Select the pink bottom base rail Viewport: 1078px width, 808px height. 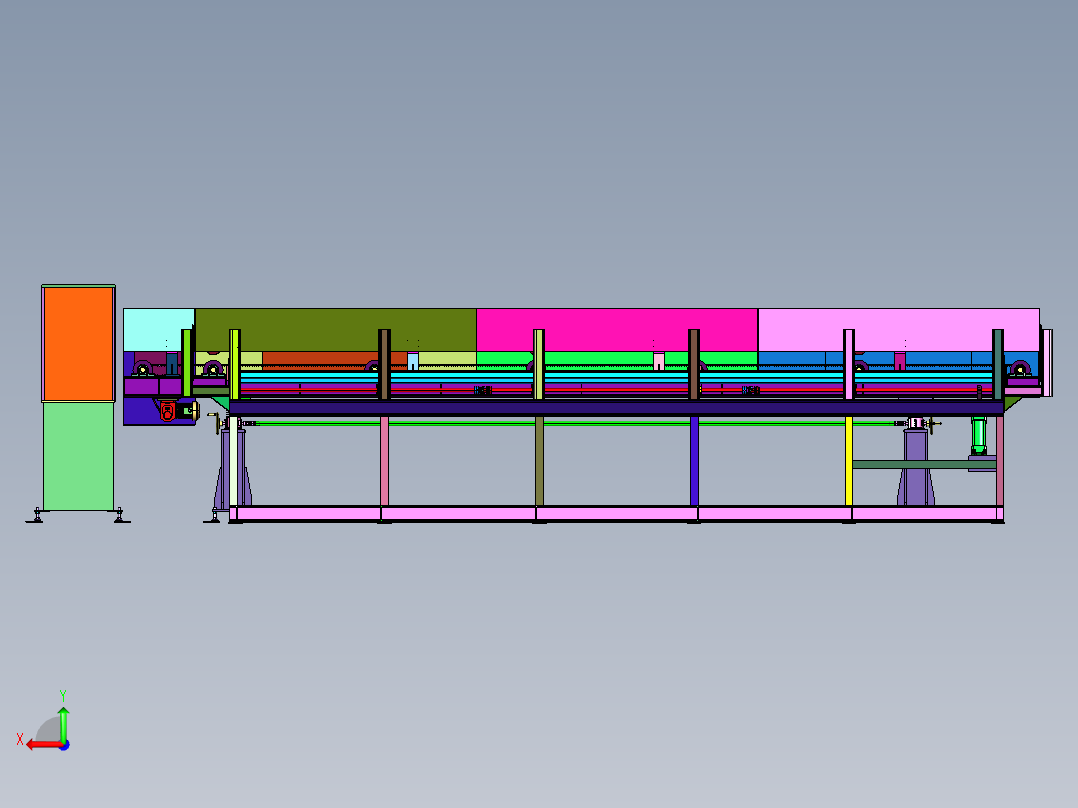point(616,514)
